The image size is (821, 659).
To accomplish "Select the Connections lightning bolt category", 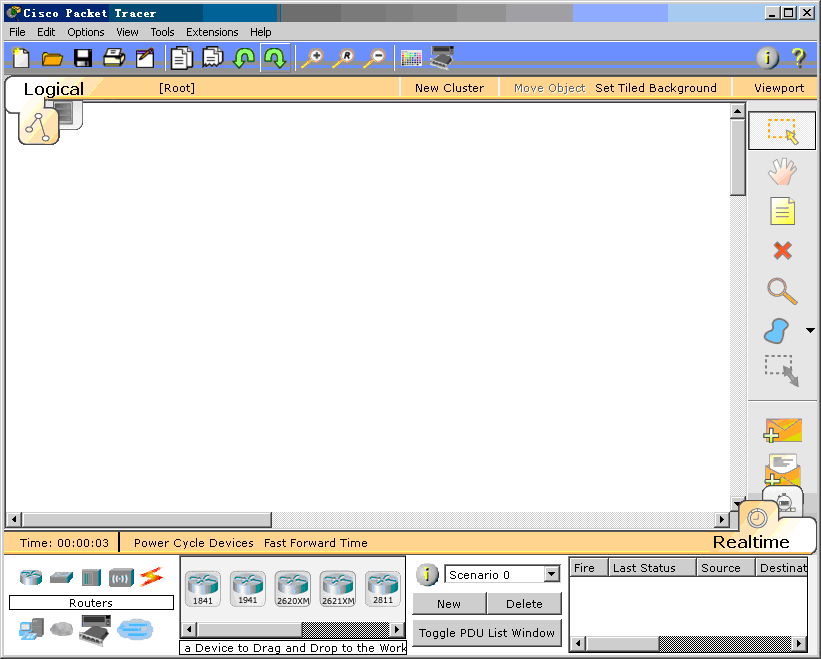I will [x=151, y=577].
